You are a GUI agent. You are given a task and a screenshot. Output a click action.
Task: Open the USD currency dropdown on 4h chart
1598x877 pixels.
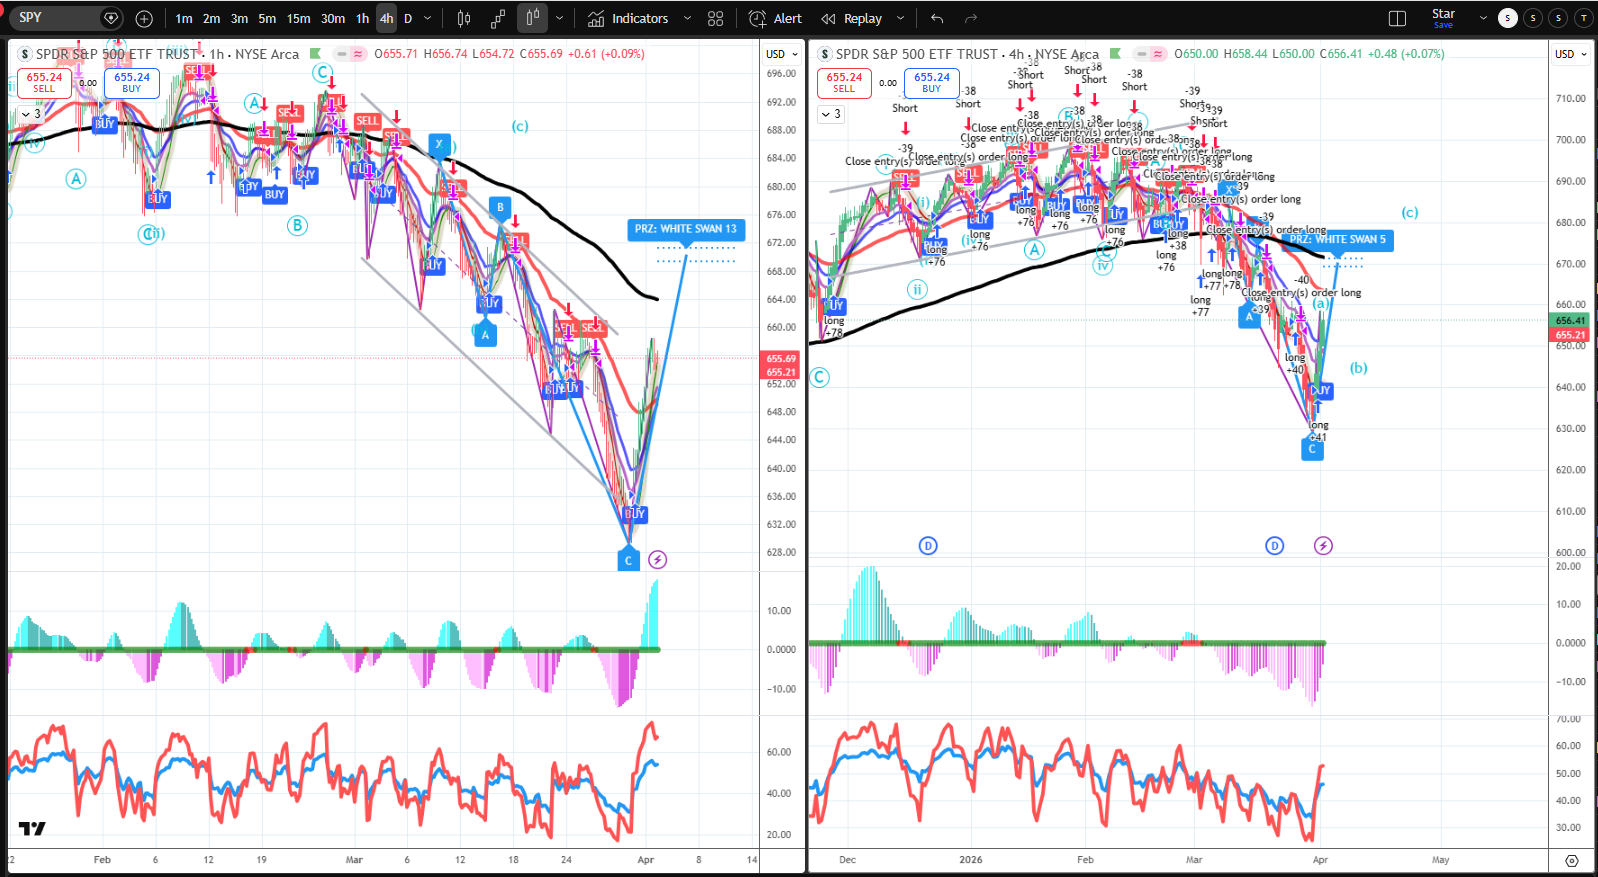(x=1571, y=54)
